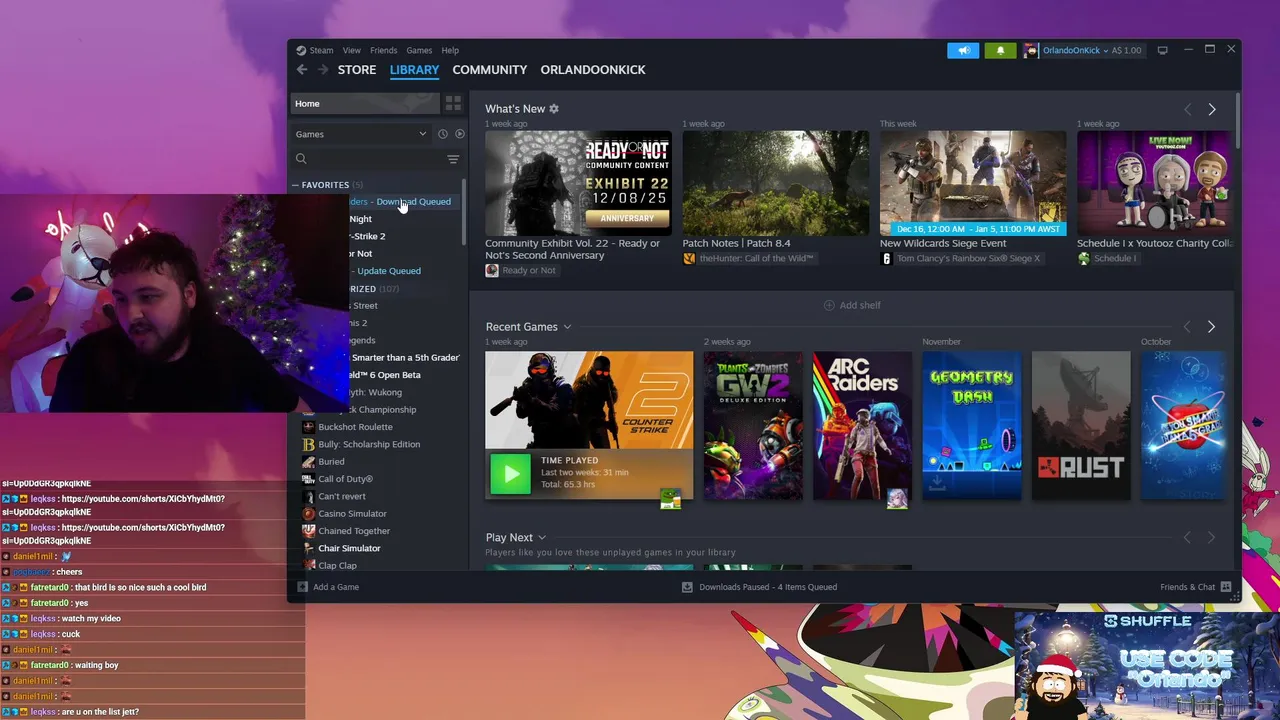The width and height of the screenshot is (1280, 720).
Task: Click the Smarter than a 5th Grader entry
Action: coord(406,358)
